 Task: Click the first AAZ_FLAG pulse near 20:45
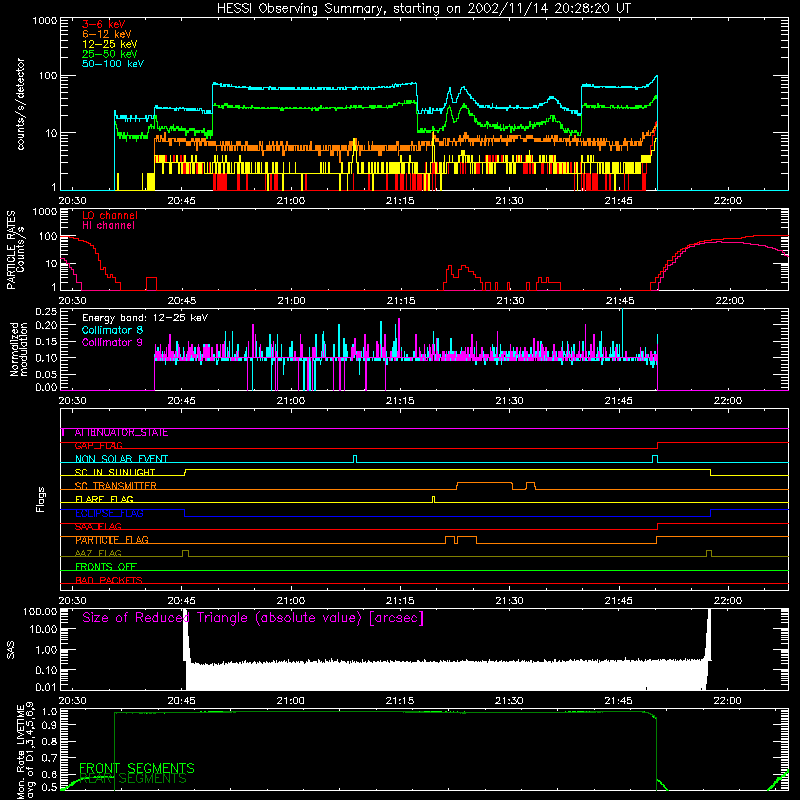185,553
